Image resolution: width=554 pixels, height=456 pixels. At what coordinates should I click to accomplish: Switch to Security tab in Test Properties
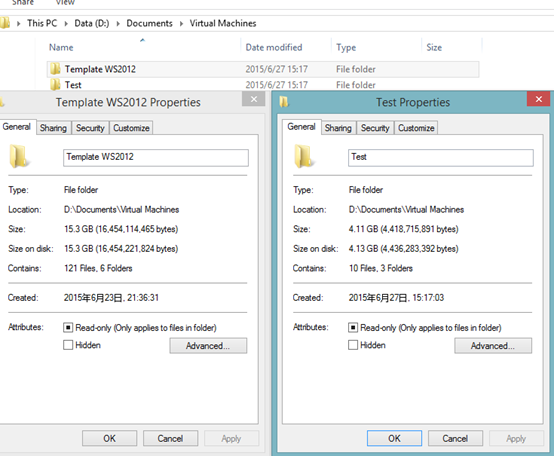375,128
